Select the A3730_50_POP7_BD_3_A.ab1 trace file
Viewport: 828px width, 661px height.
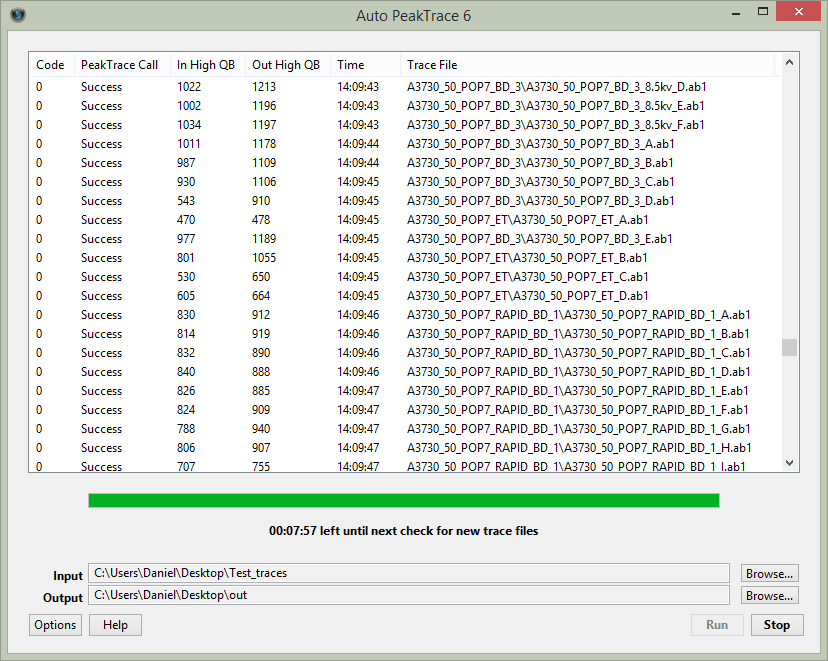(x=541, y=144)
